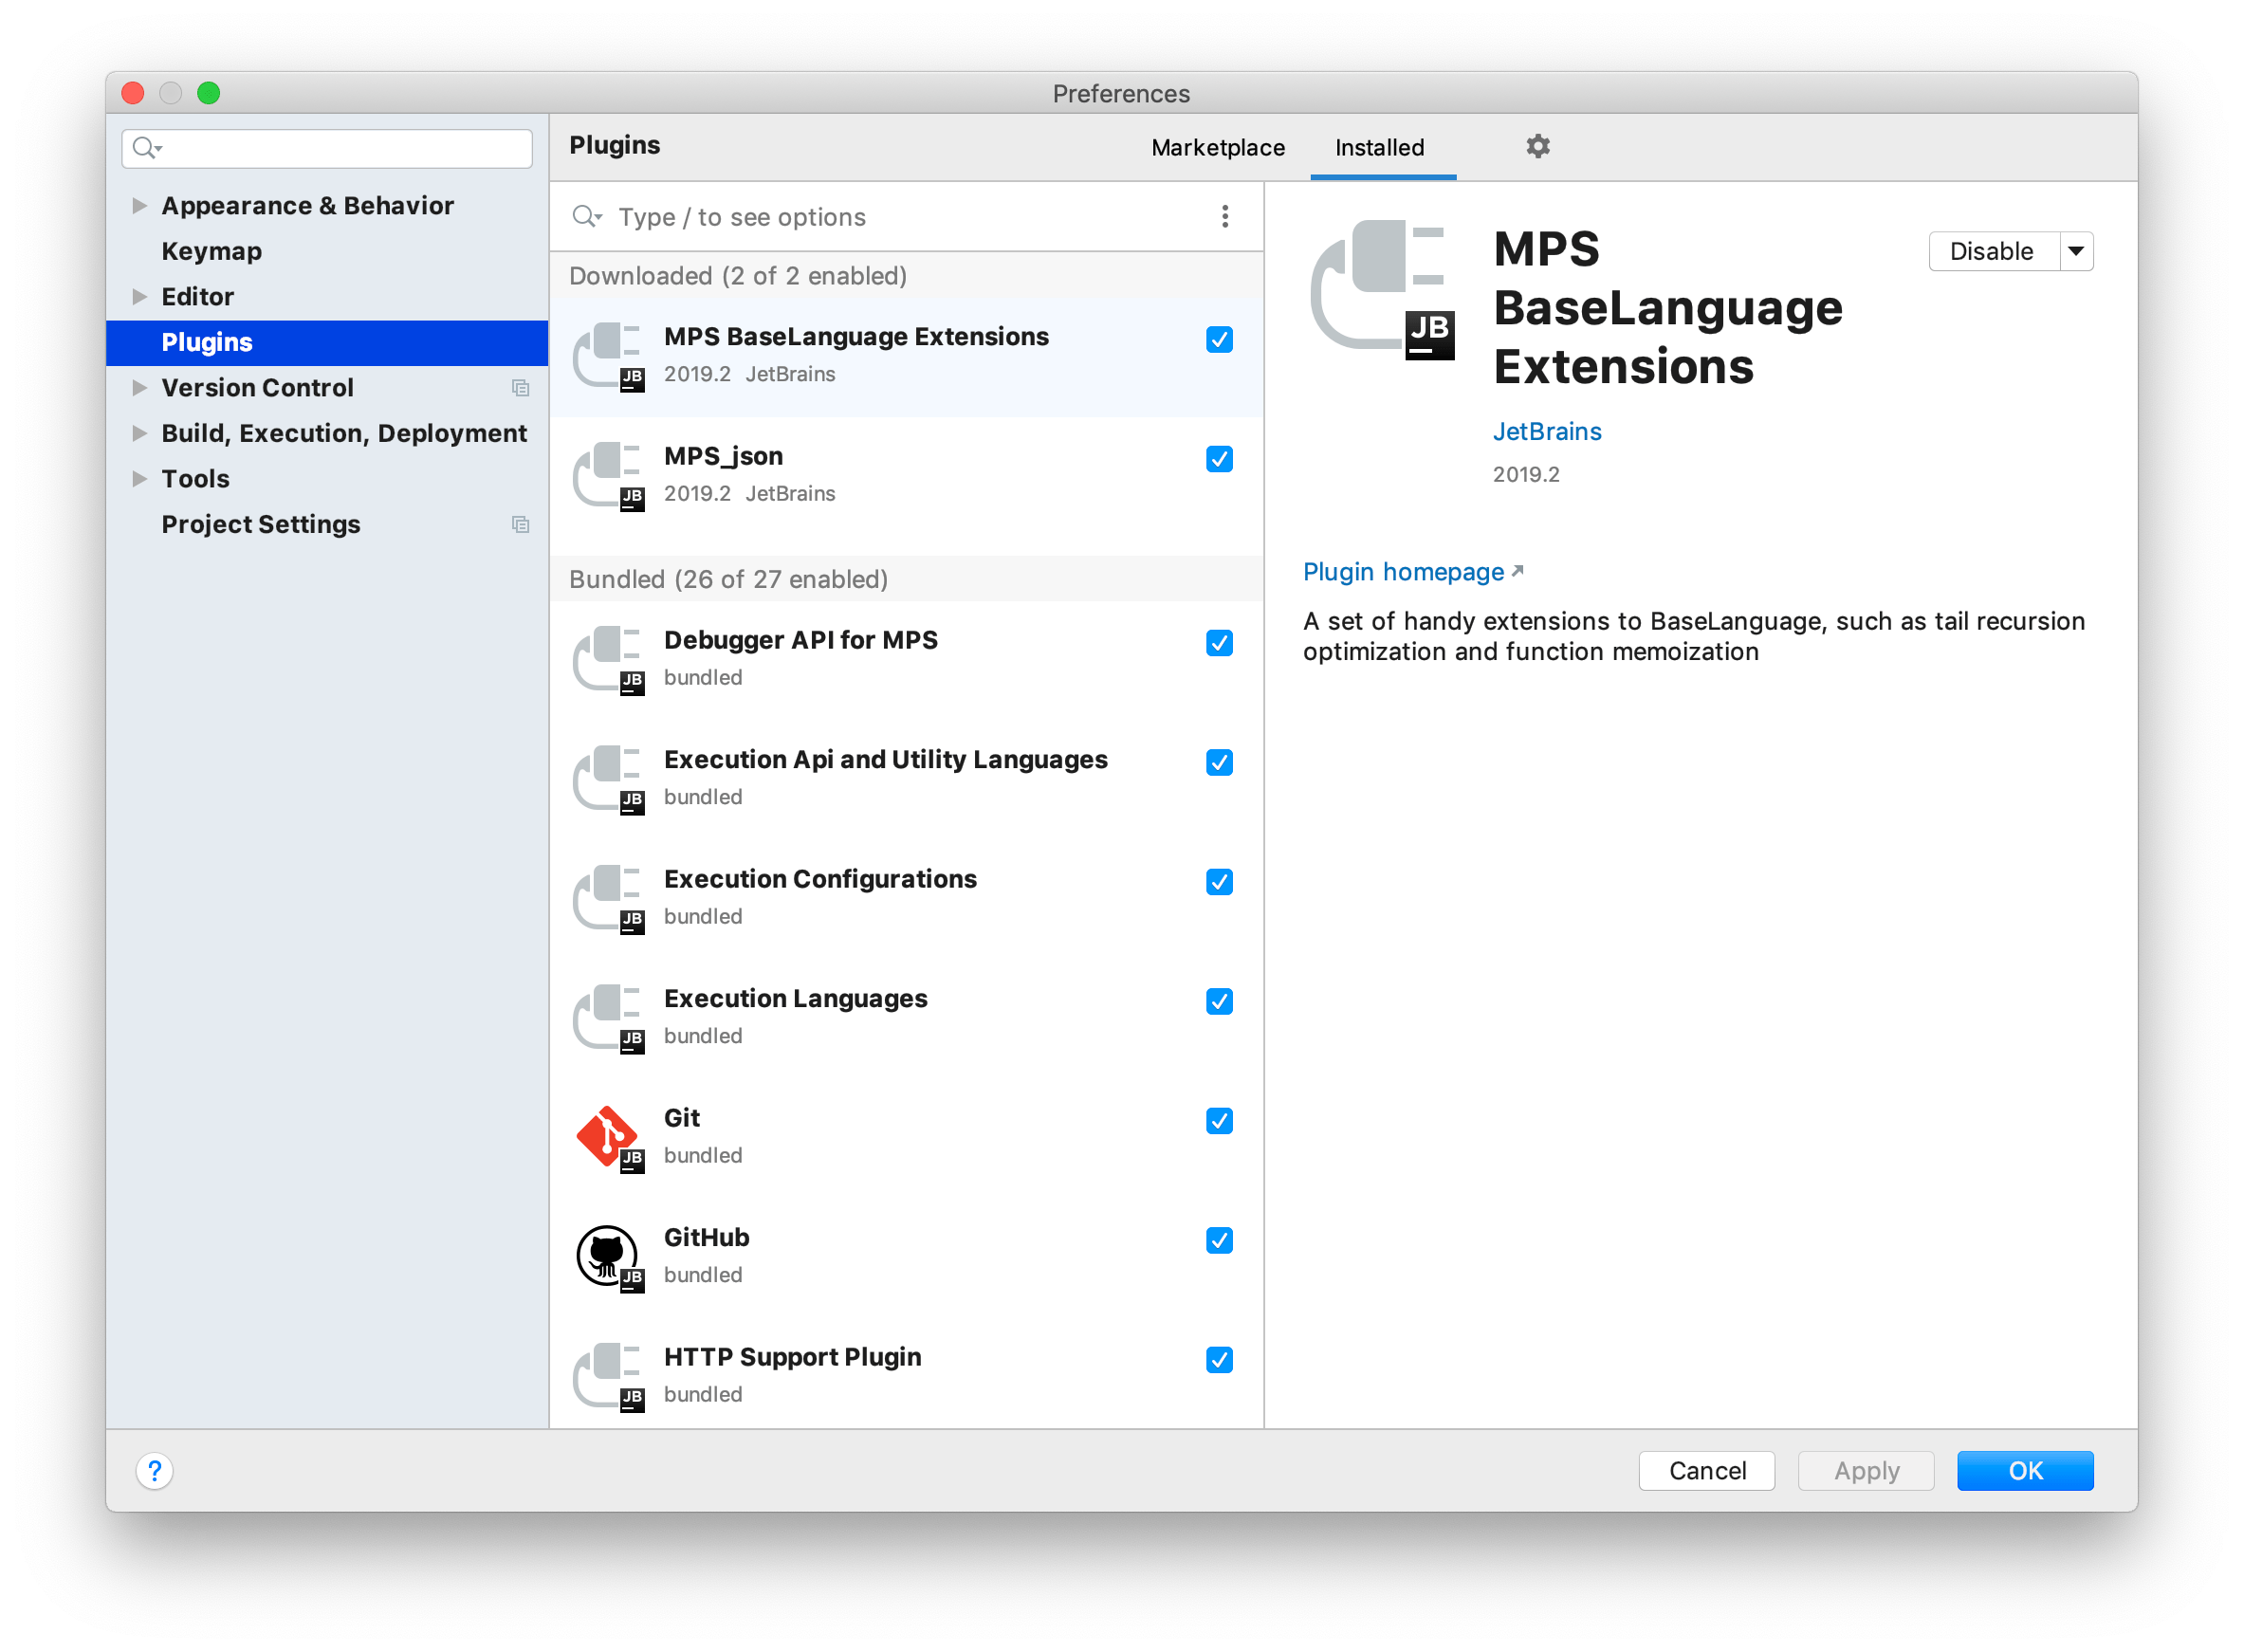Screen dimensions: 2244x1652
Task: Expand the Appearance & Behavior section
Action: [139, 205]
